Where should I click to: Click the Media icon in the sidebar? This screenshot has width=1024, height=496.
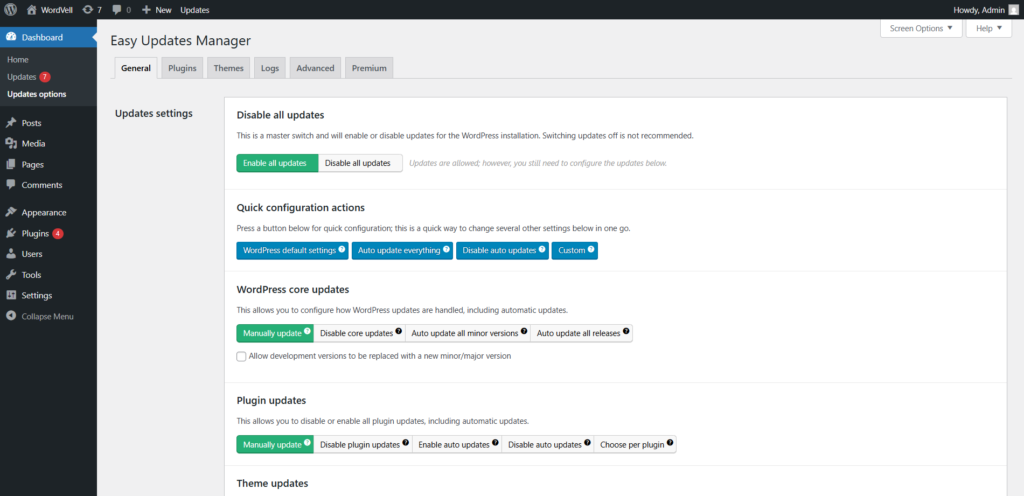point(11,144)
